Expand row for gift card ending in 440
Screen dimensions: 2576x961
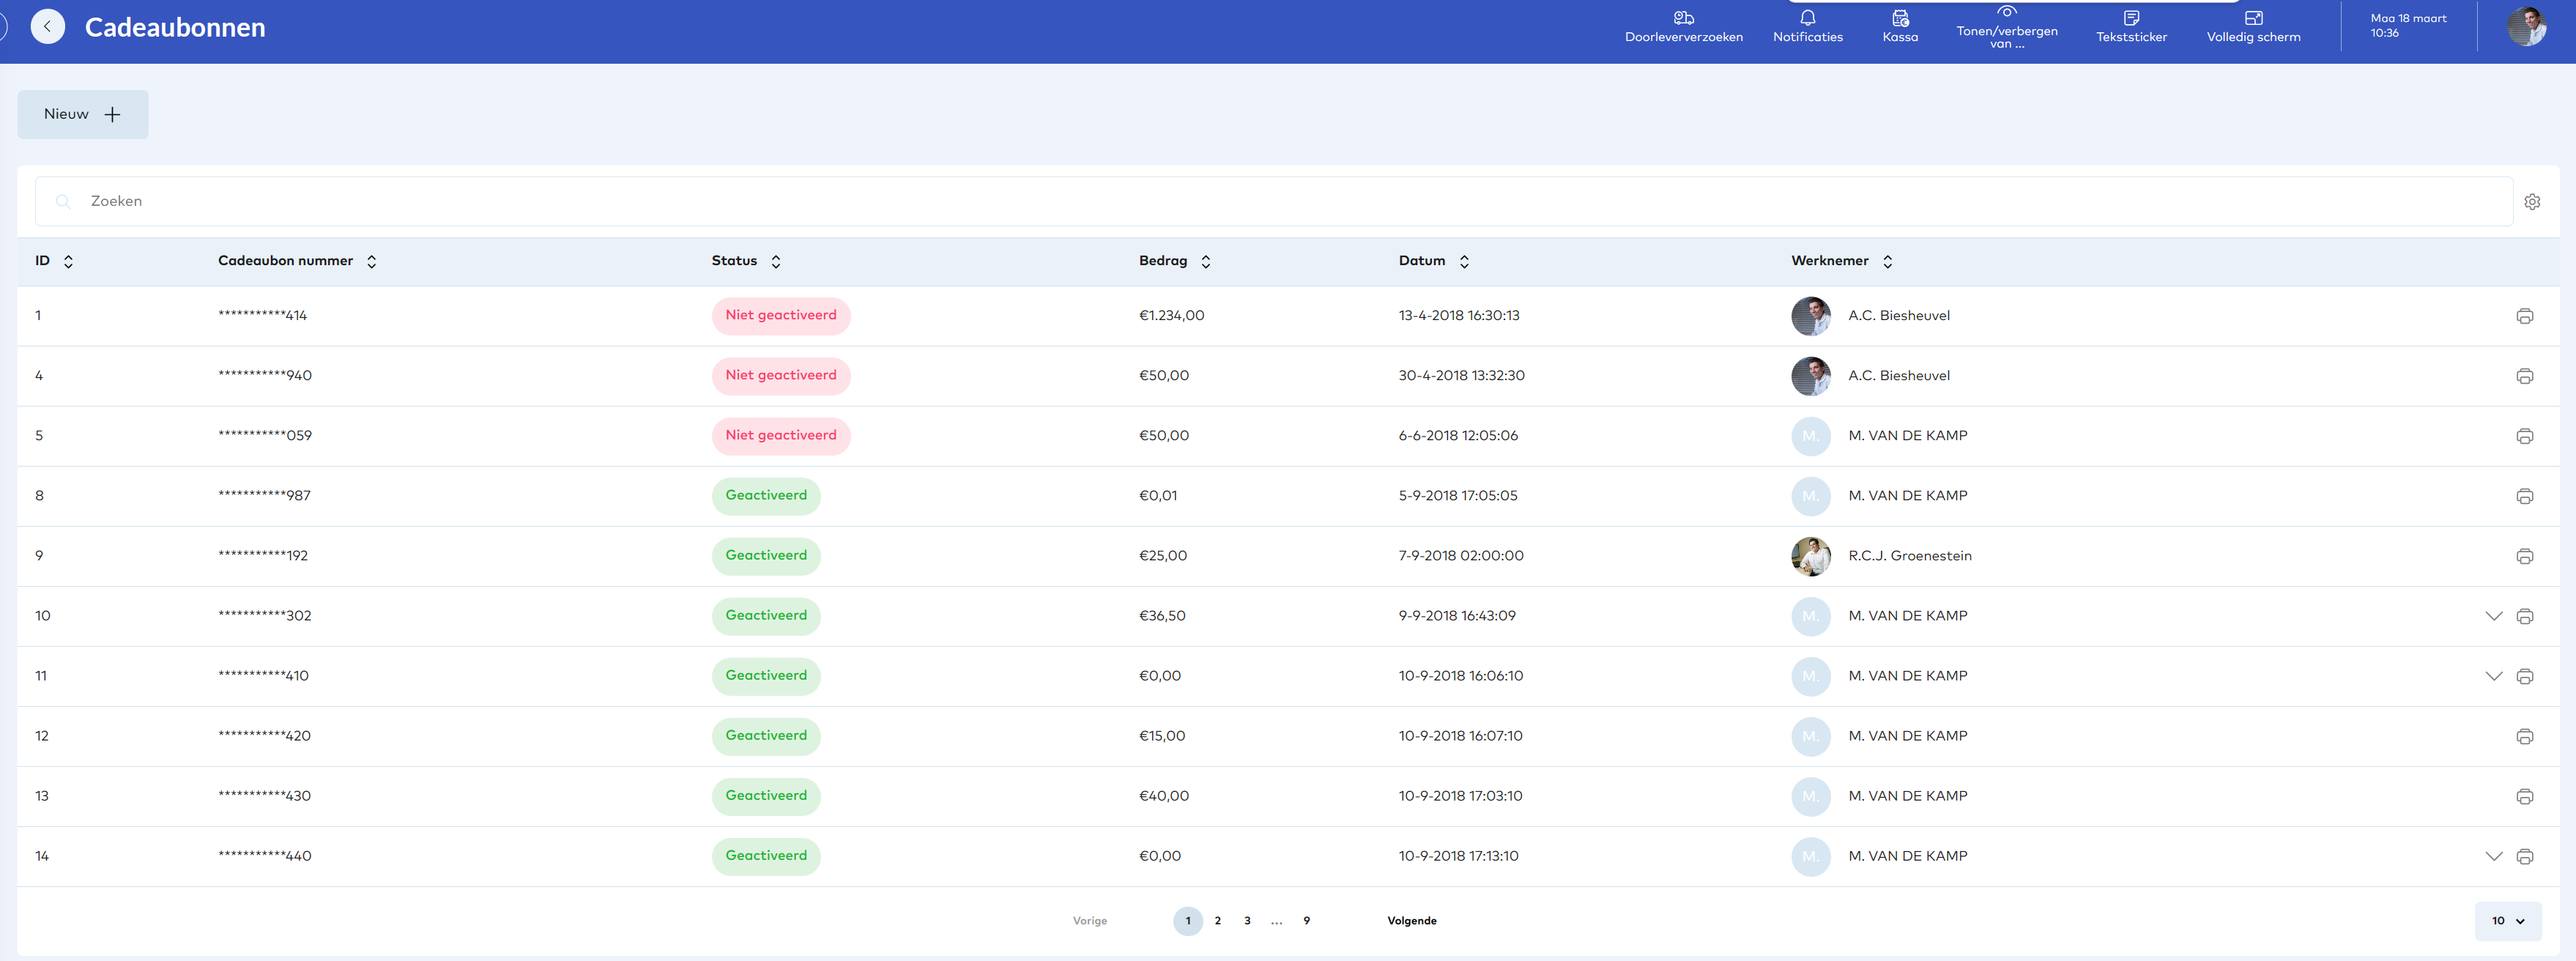click(2493, 856)
